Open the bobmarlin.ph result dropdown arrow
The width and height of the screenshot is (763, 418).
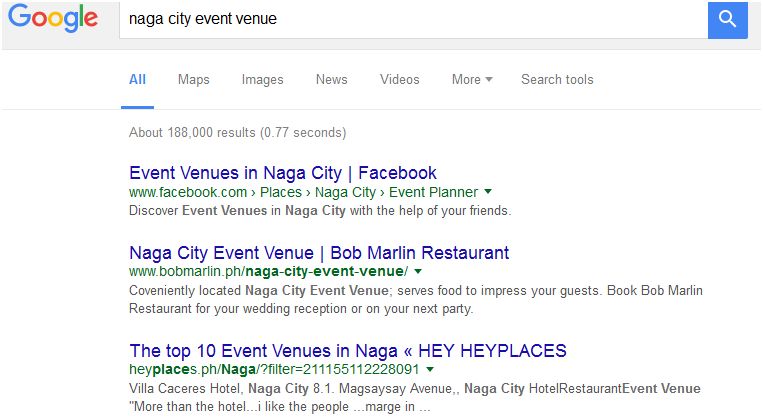point(418,271)
